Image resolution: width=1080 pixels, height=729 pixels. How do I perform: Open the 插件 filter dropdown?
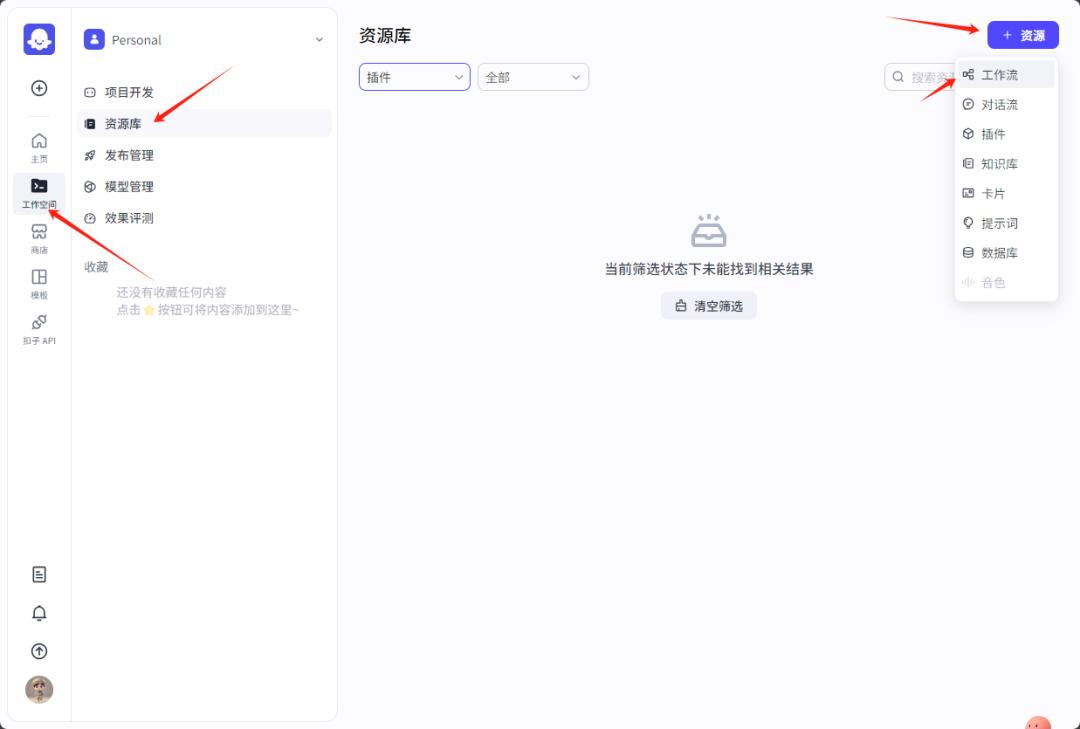coord(414,76)
